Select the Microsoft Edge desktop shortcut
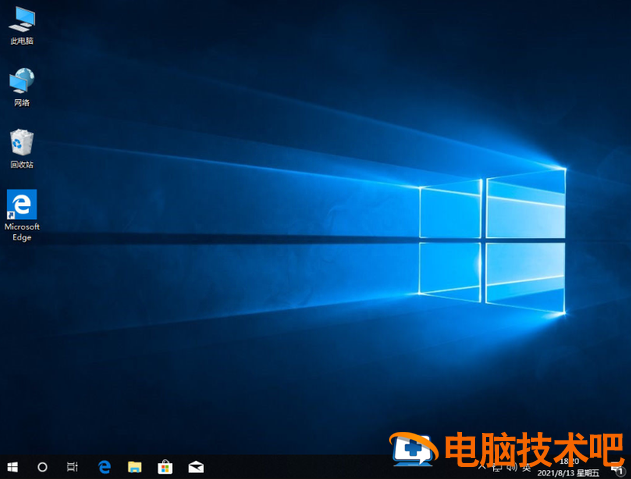 click(x=22, y=215)
